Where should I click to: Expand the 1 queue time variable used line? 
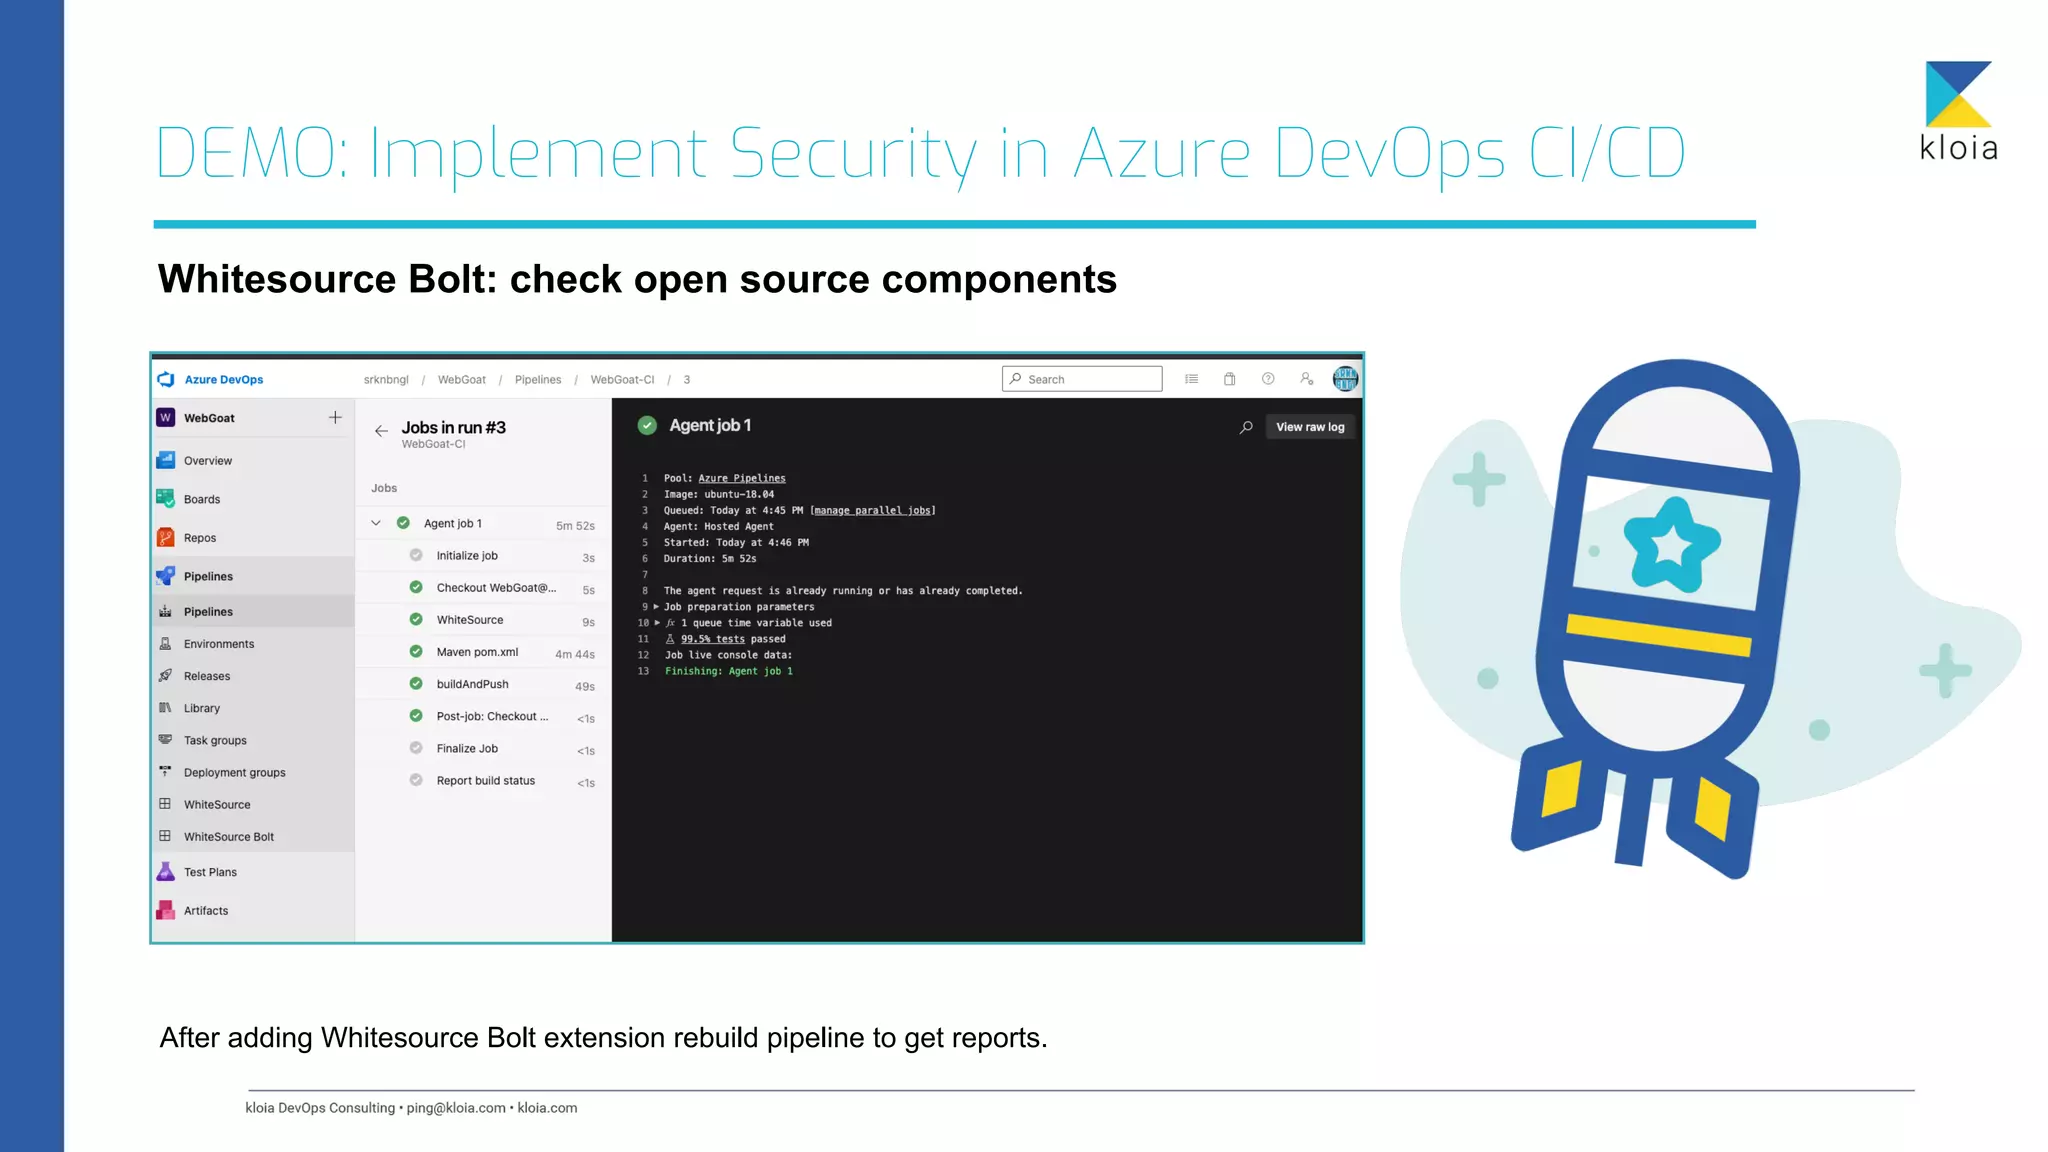(x=657, y=623)
